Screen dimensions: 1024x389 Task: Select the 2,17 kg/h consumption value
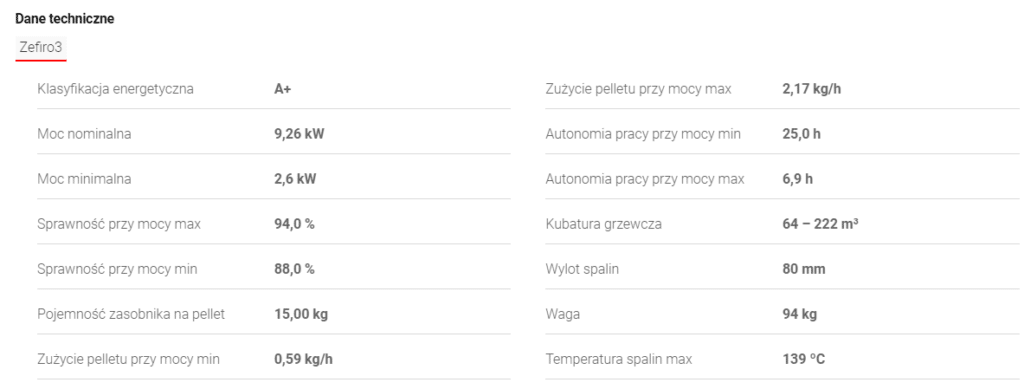(812, 89)
